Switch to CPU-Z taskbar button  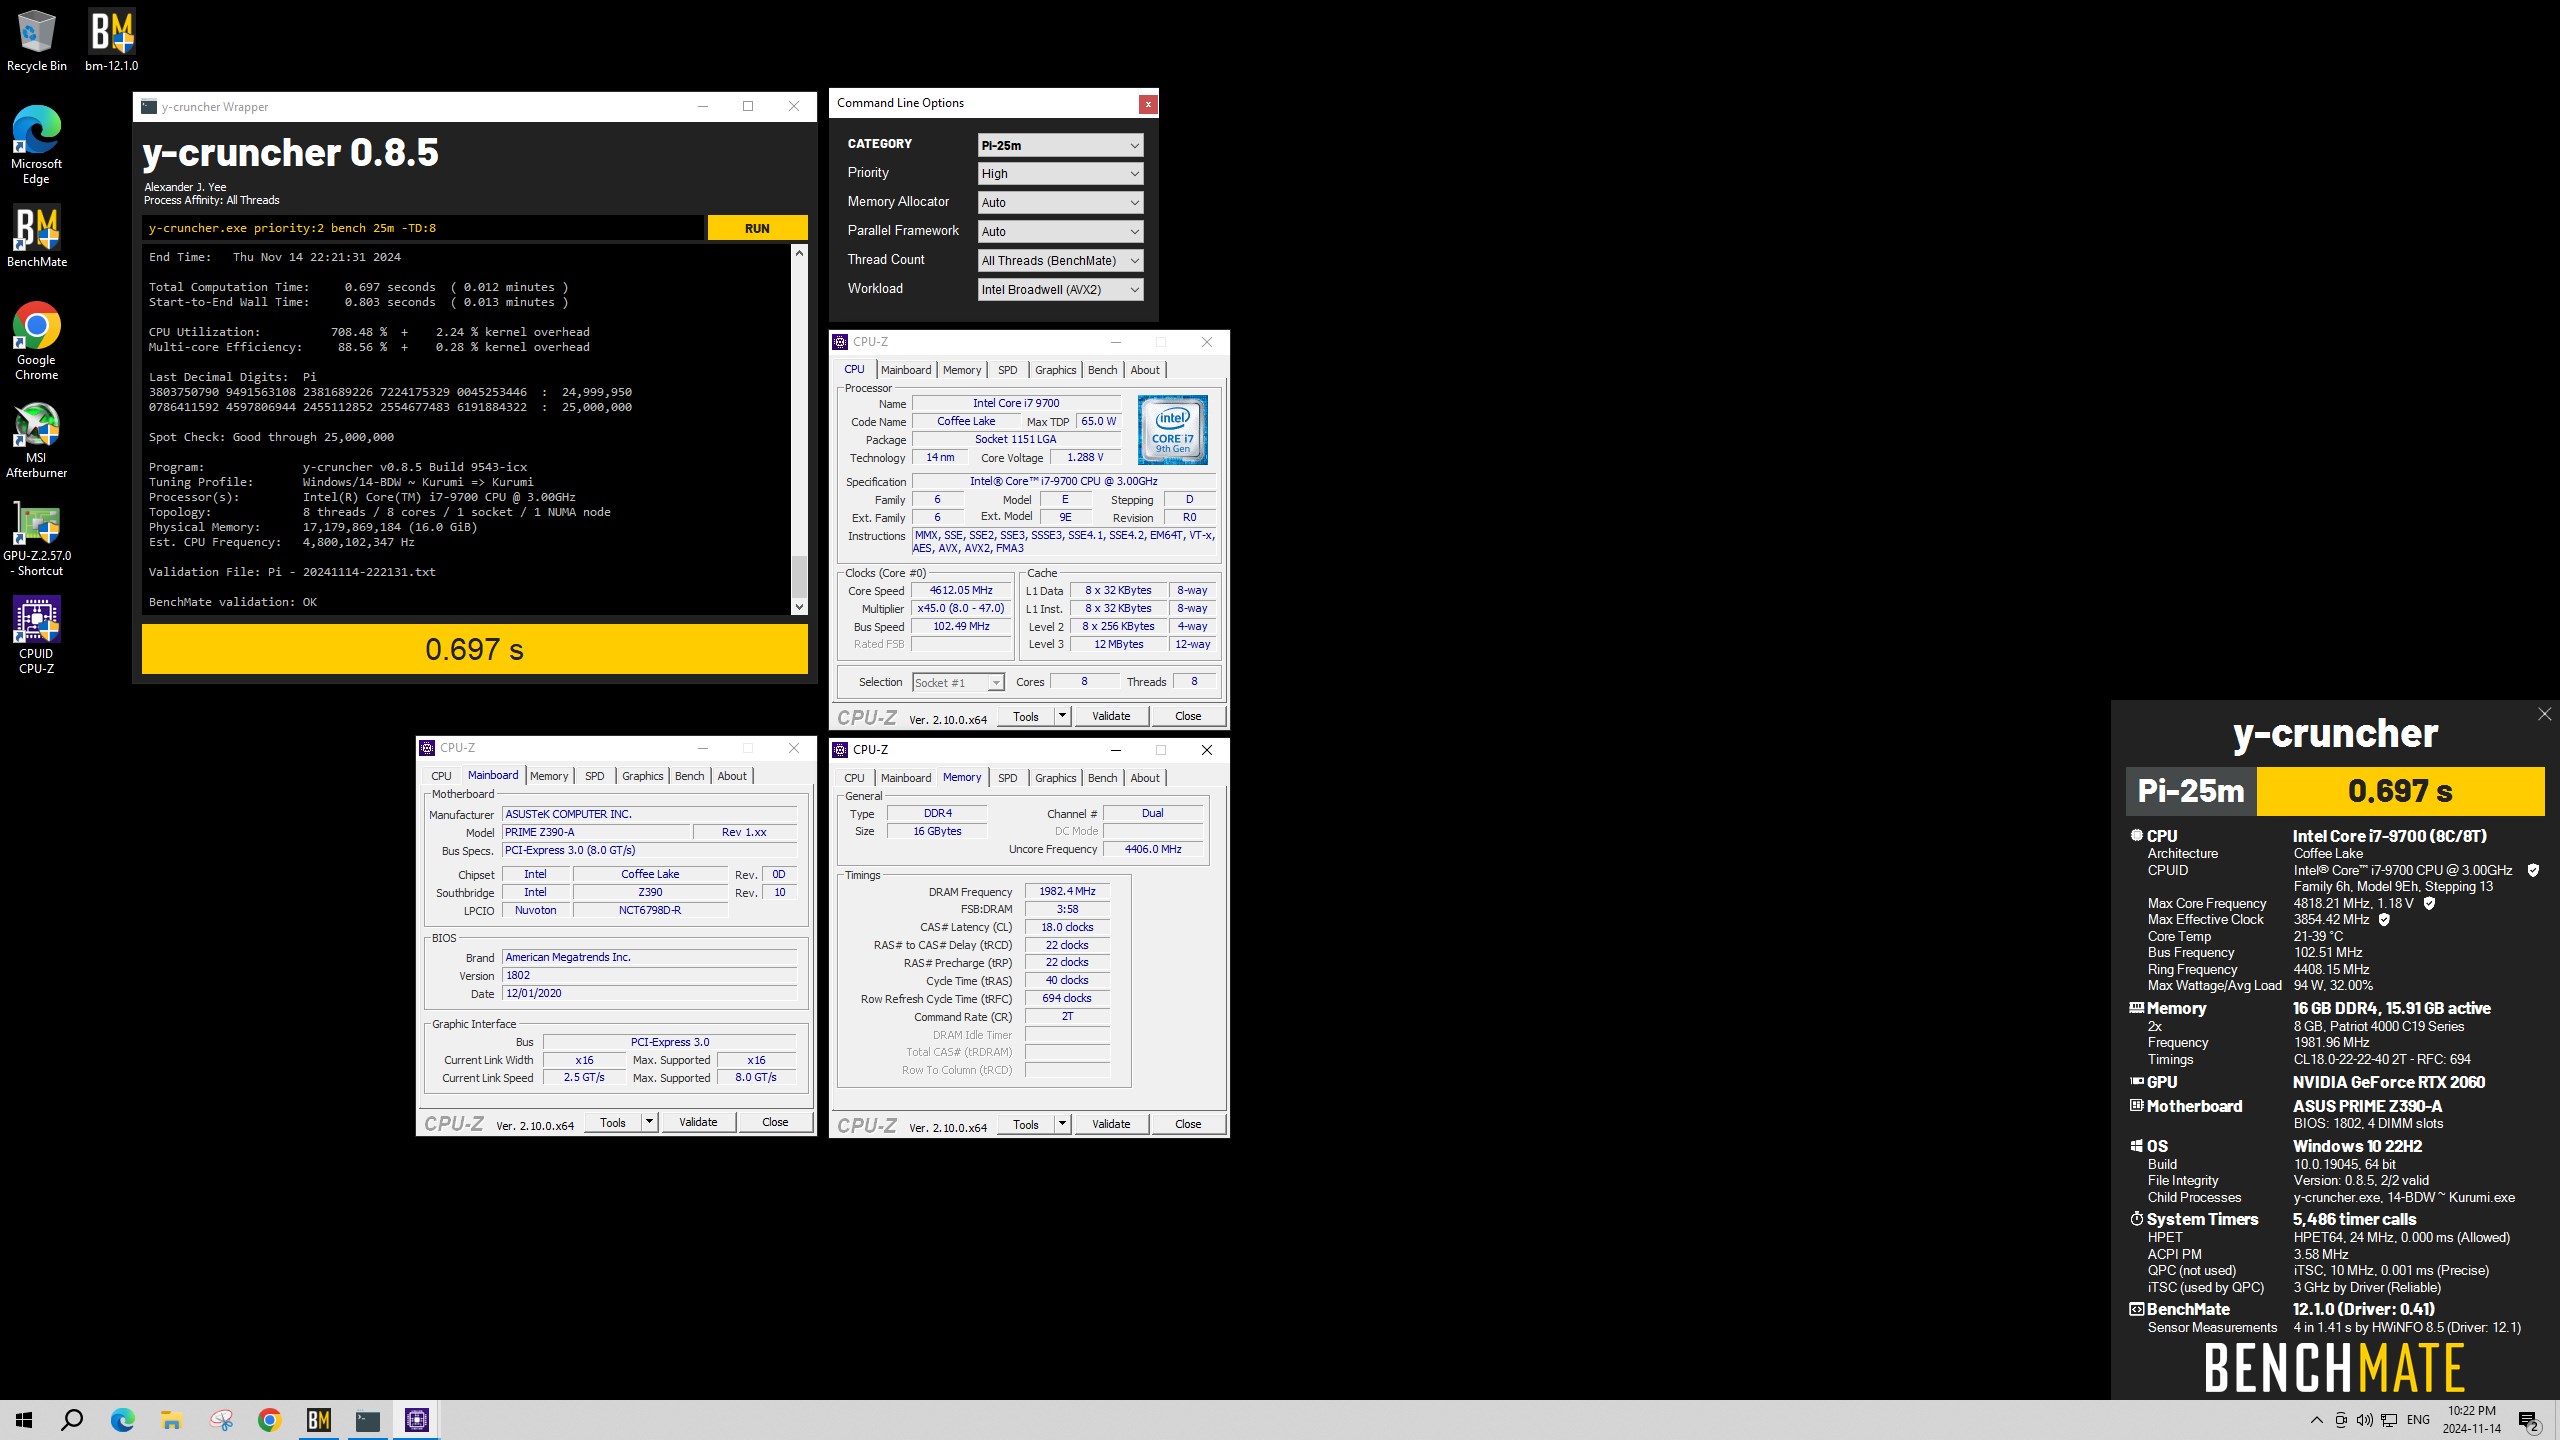[x=417, y=1420]
